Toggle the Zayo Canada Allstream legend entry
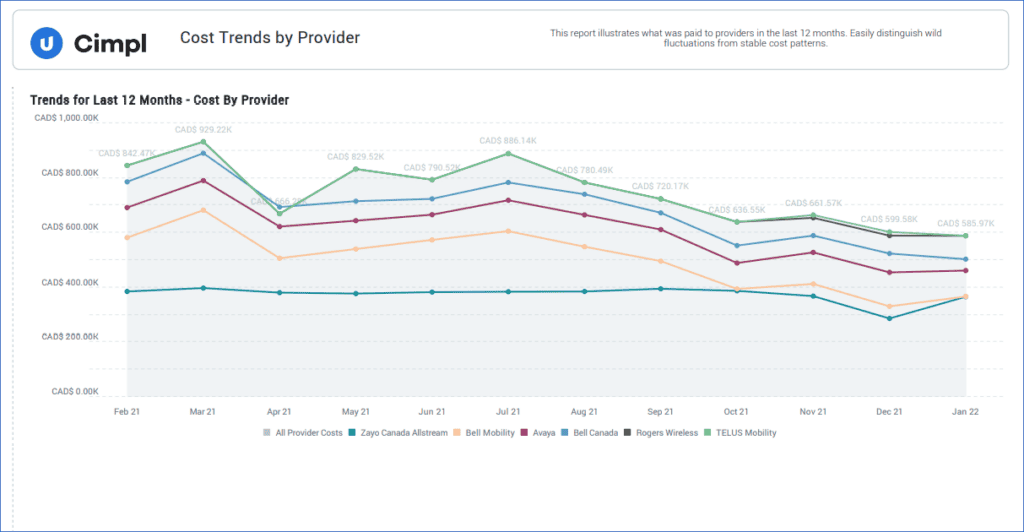 pos(398,433)
